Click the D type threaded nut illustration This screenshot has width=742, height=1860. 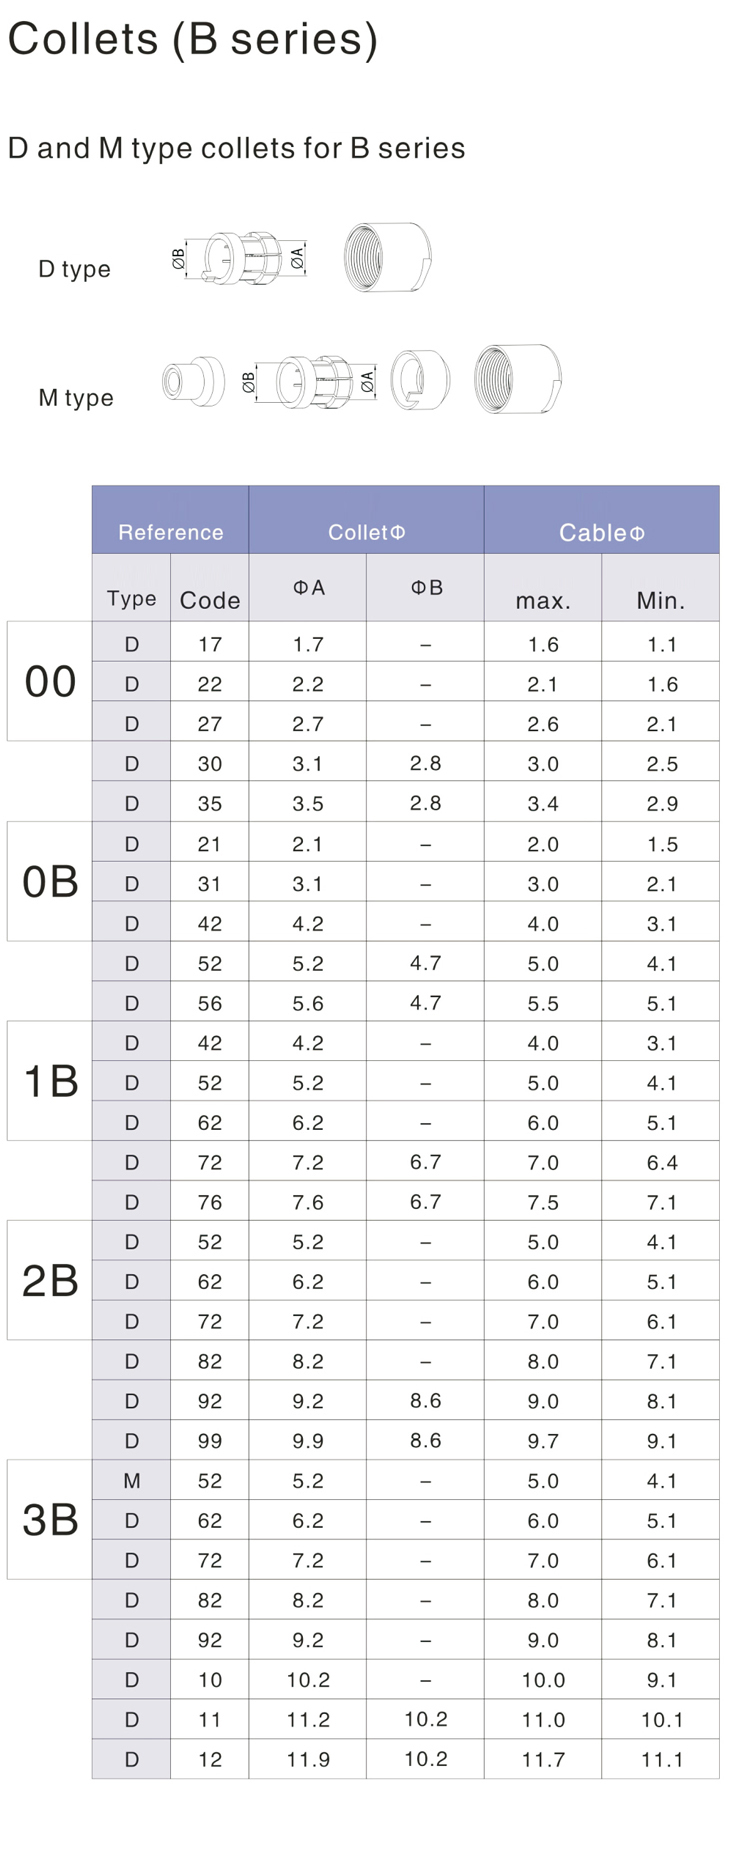click(x=387, y=258)
